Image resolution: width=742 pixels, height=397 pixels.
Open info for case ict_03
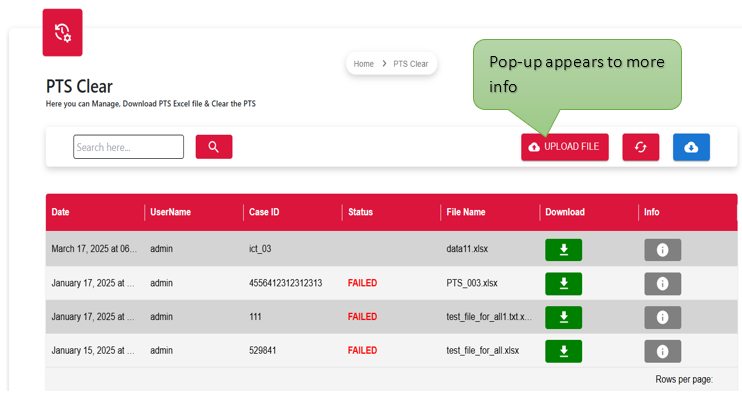662,250
